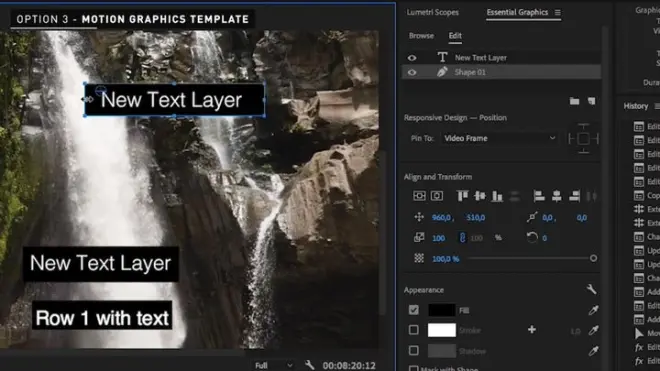The width and height of the screenshot is (660, 371).
Task: Toggle center square of pin widget
Action: pos(583,138)
